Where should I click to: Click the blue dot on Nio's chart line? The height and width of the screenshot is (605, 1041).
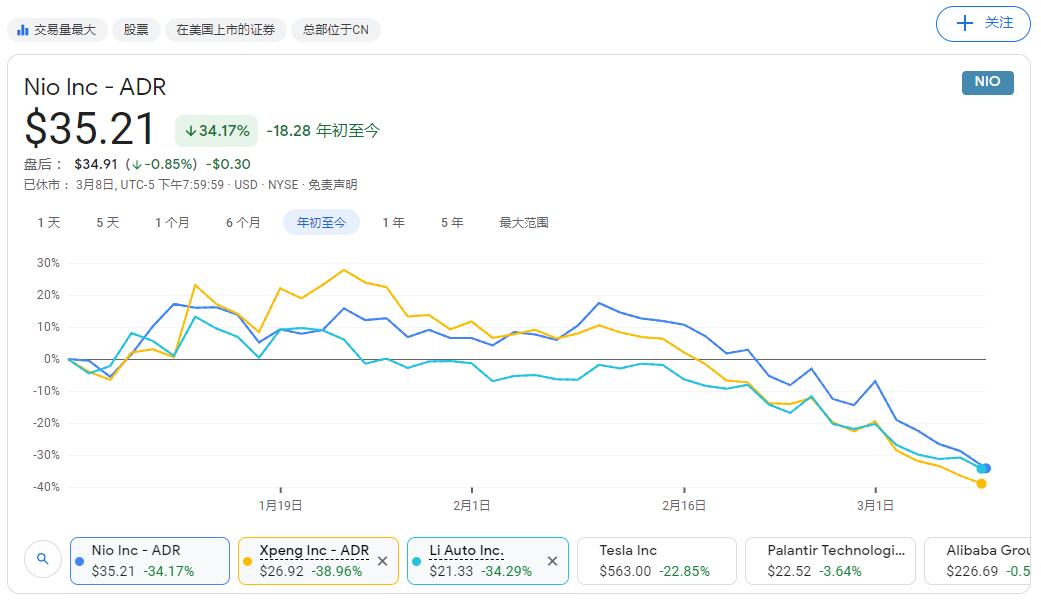[984, 467]
